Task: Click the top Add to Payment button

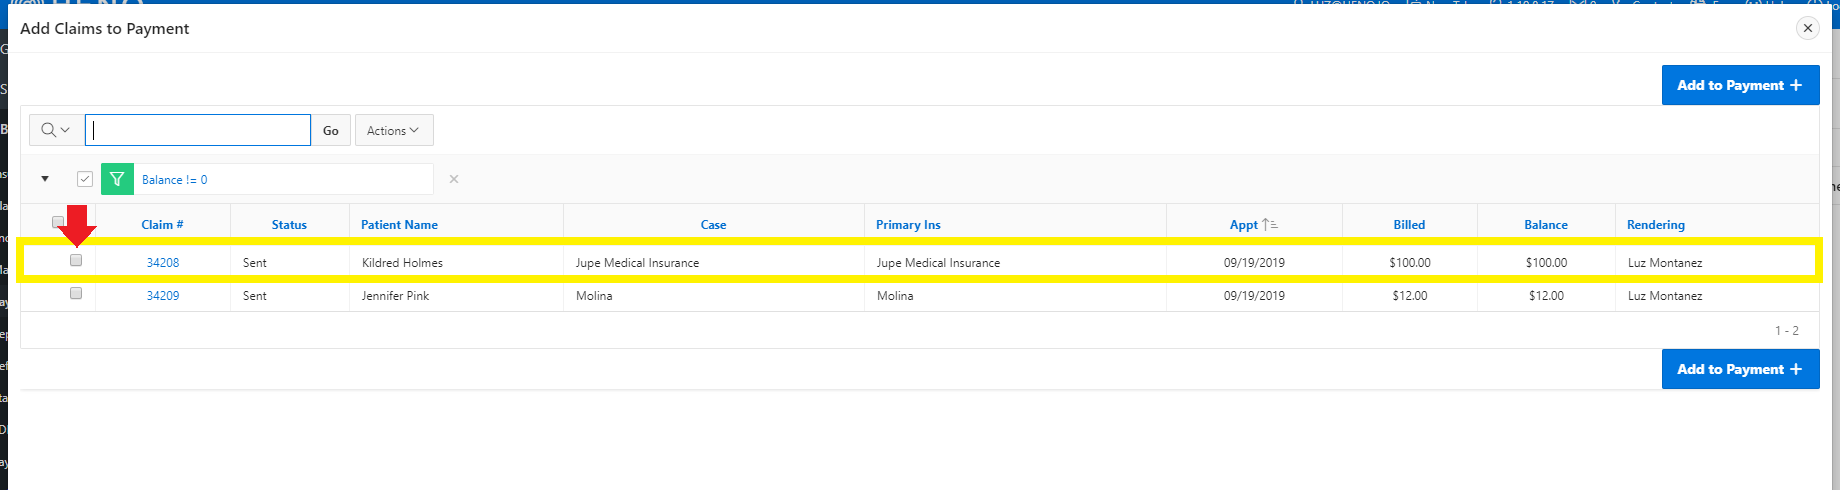Action: tap(1740, 85)
